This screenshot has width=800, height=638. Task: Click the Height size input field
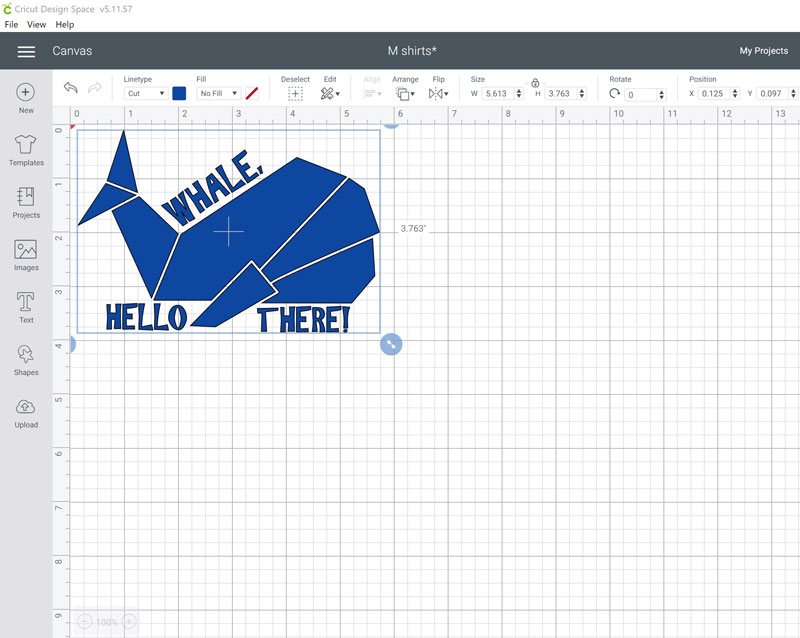[x=561, y=93]
